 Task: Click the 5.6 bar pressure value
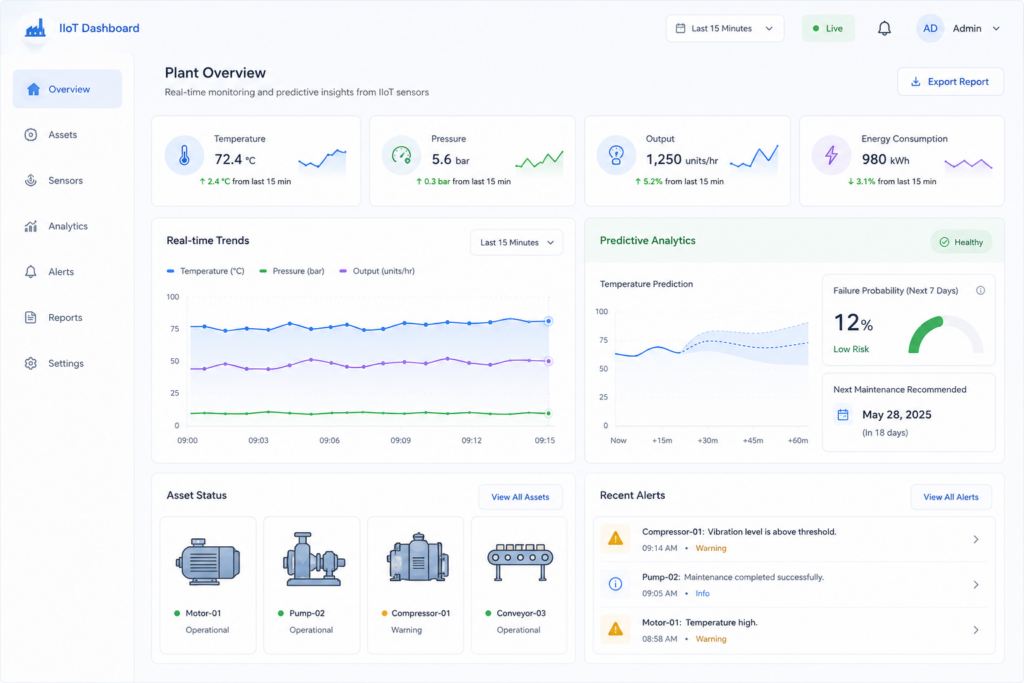450,159
